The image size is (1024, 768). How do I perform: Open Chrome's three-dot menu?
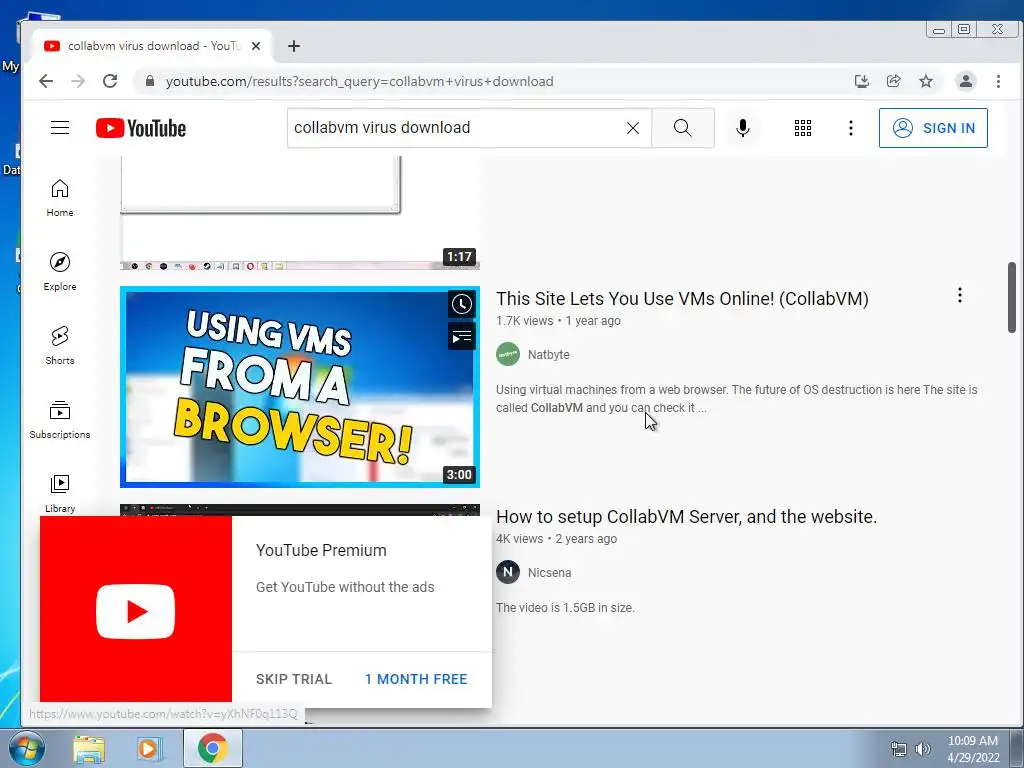point(998,81)
